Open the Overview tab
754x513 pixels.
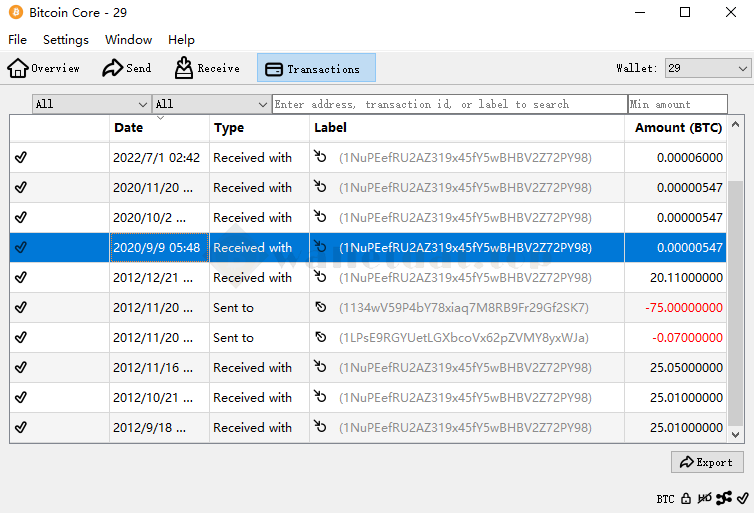[44, 68]
